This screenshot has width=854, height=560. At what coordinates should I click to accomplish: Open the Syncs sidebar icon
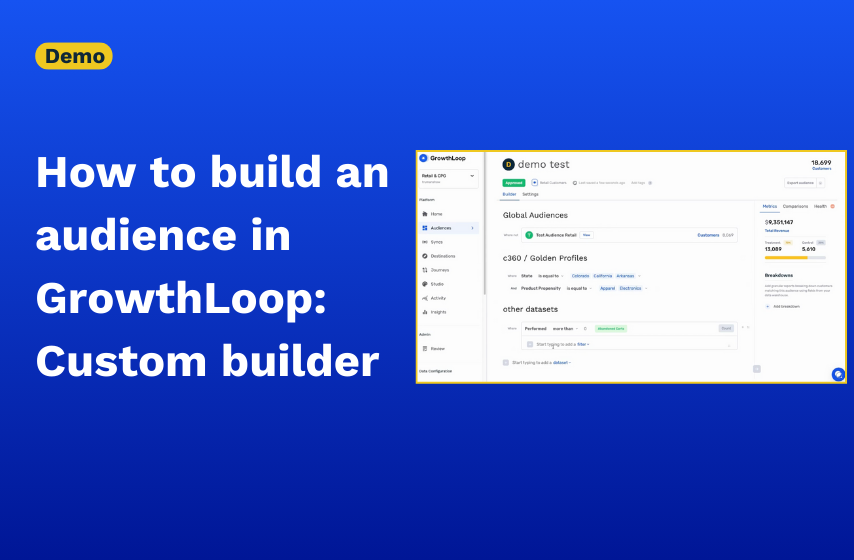(x=425, y=242)
